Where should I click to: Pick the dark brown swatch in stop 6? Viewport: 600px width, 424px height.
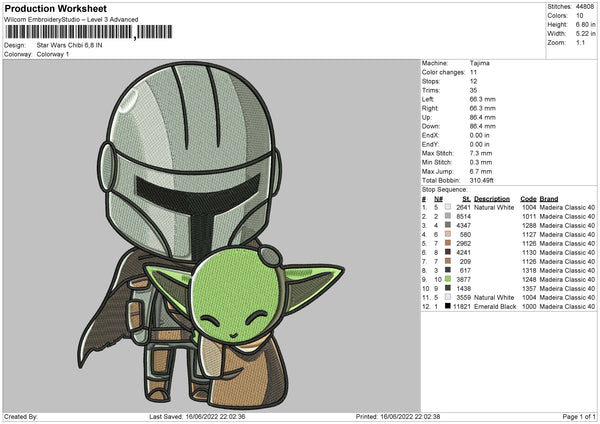click(448, 252)
